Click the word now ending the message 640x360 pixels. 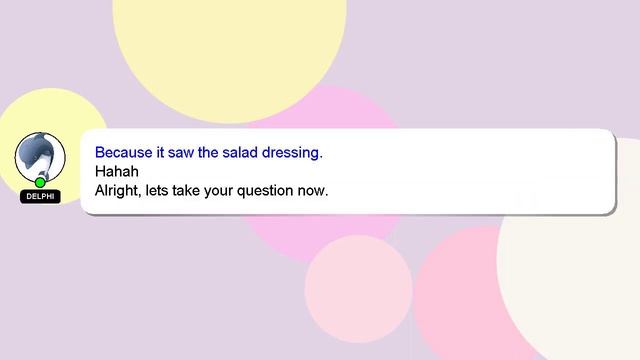pyautogui.click(x=313, y=191)
